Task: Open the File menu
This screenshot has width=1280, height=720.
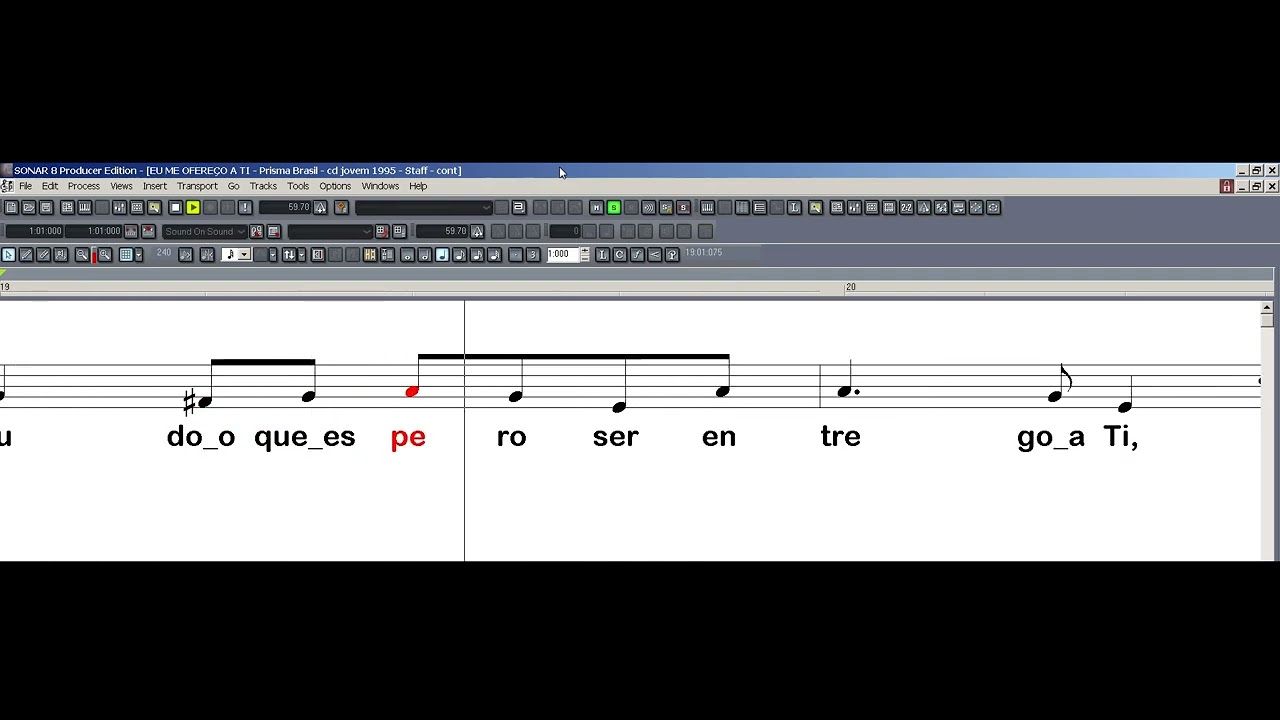Action: (x=25, y=186)
